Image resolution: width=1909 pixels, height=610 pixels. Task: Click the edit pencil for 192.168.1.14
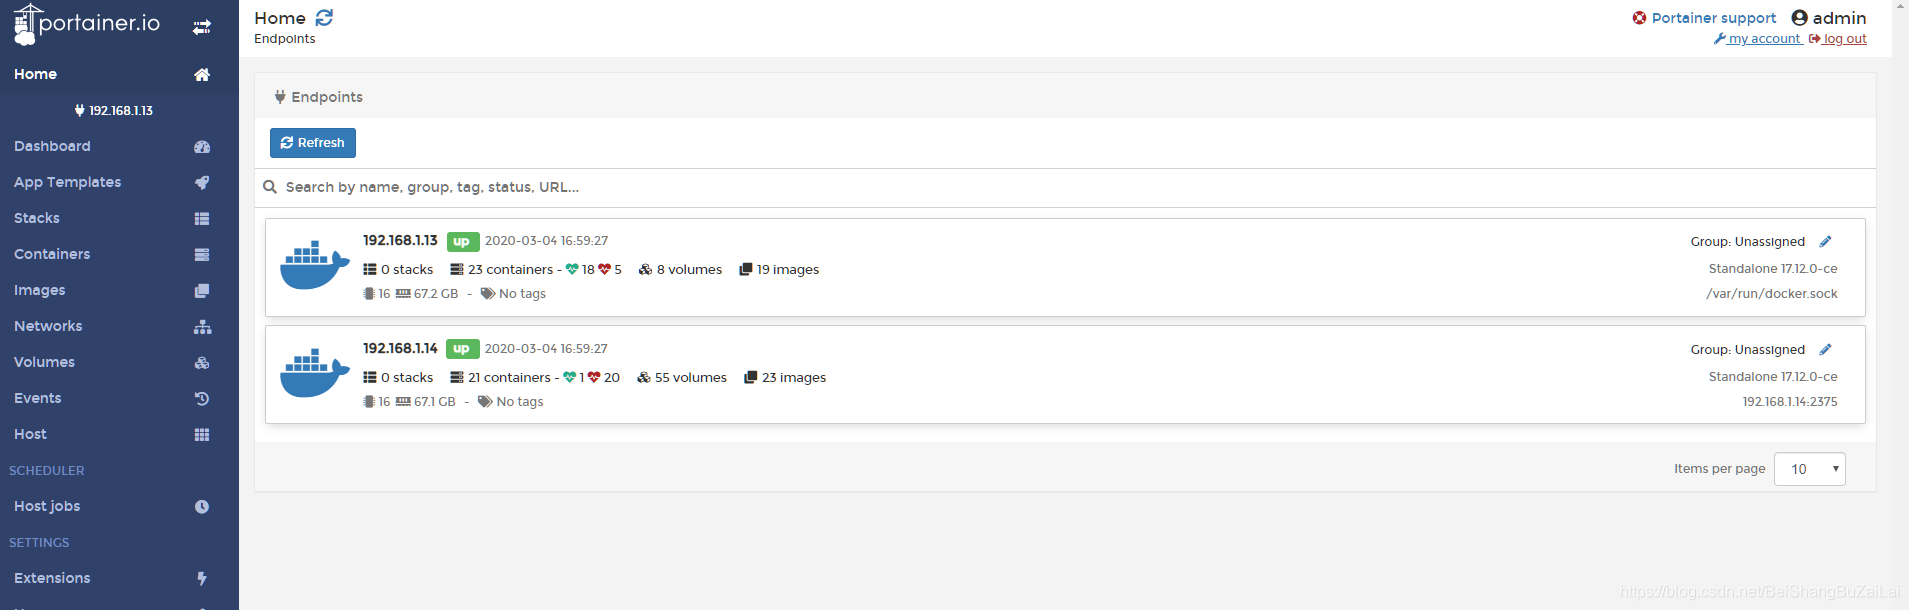[1825, 349]
